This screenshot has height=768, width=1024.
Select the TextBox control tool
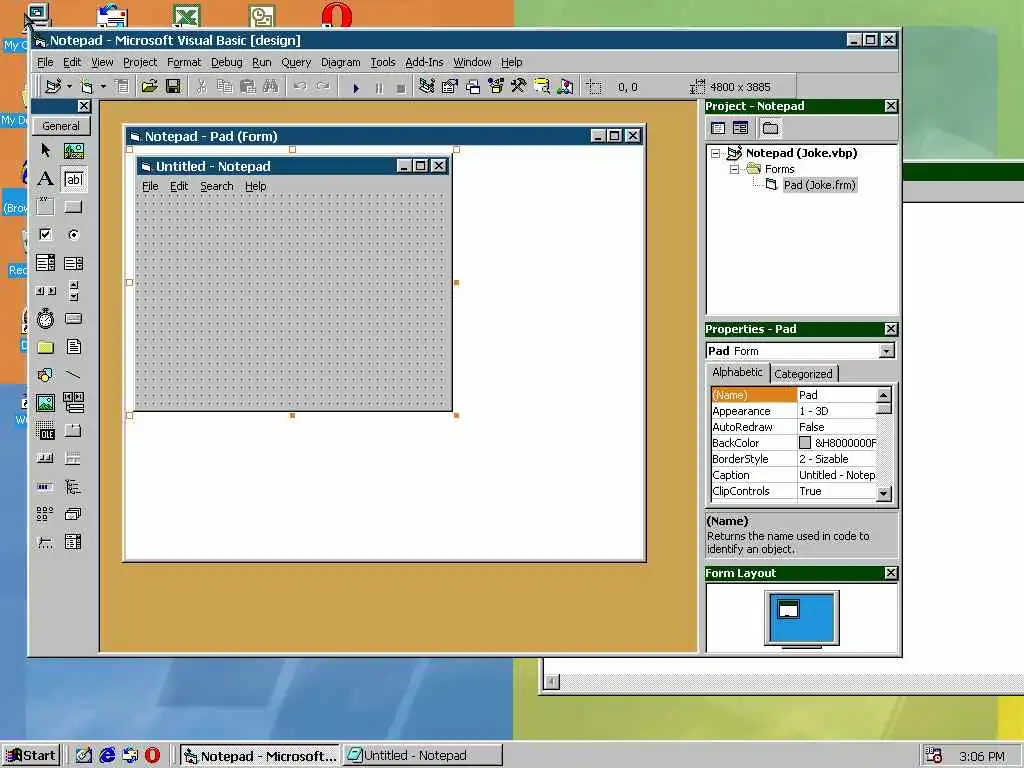point(74,179)
